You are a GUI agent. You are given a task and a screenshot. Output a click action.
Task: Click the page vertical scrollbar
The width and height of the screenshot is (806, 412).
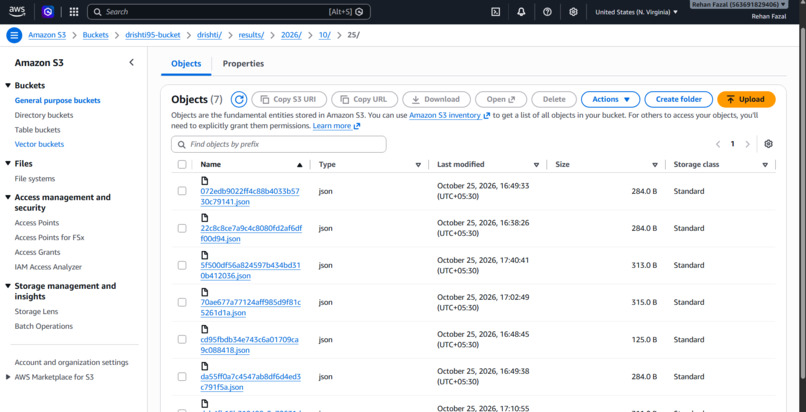802,205
